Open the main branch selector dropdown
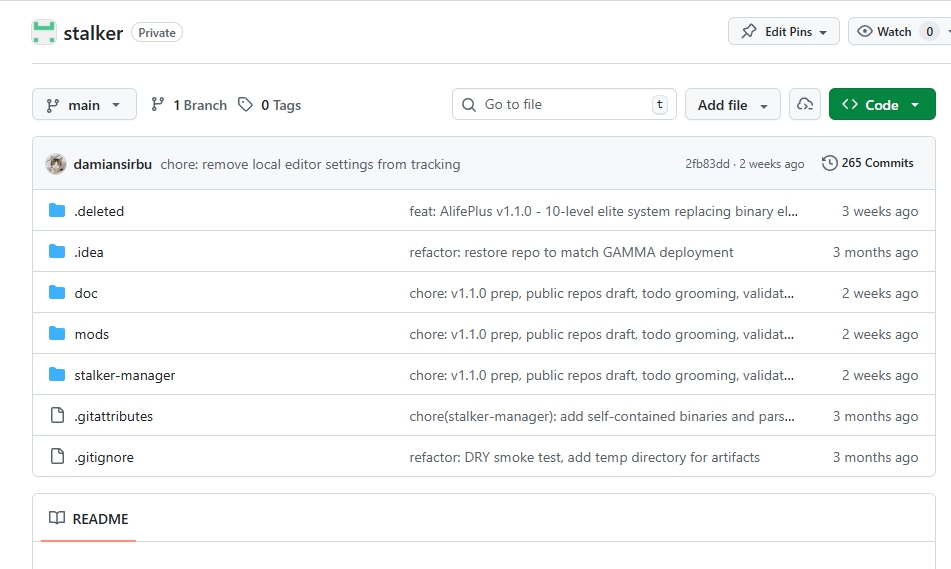The image size is (951, 569). click(84, 105)
